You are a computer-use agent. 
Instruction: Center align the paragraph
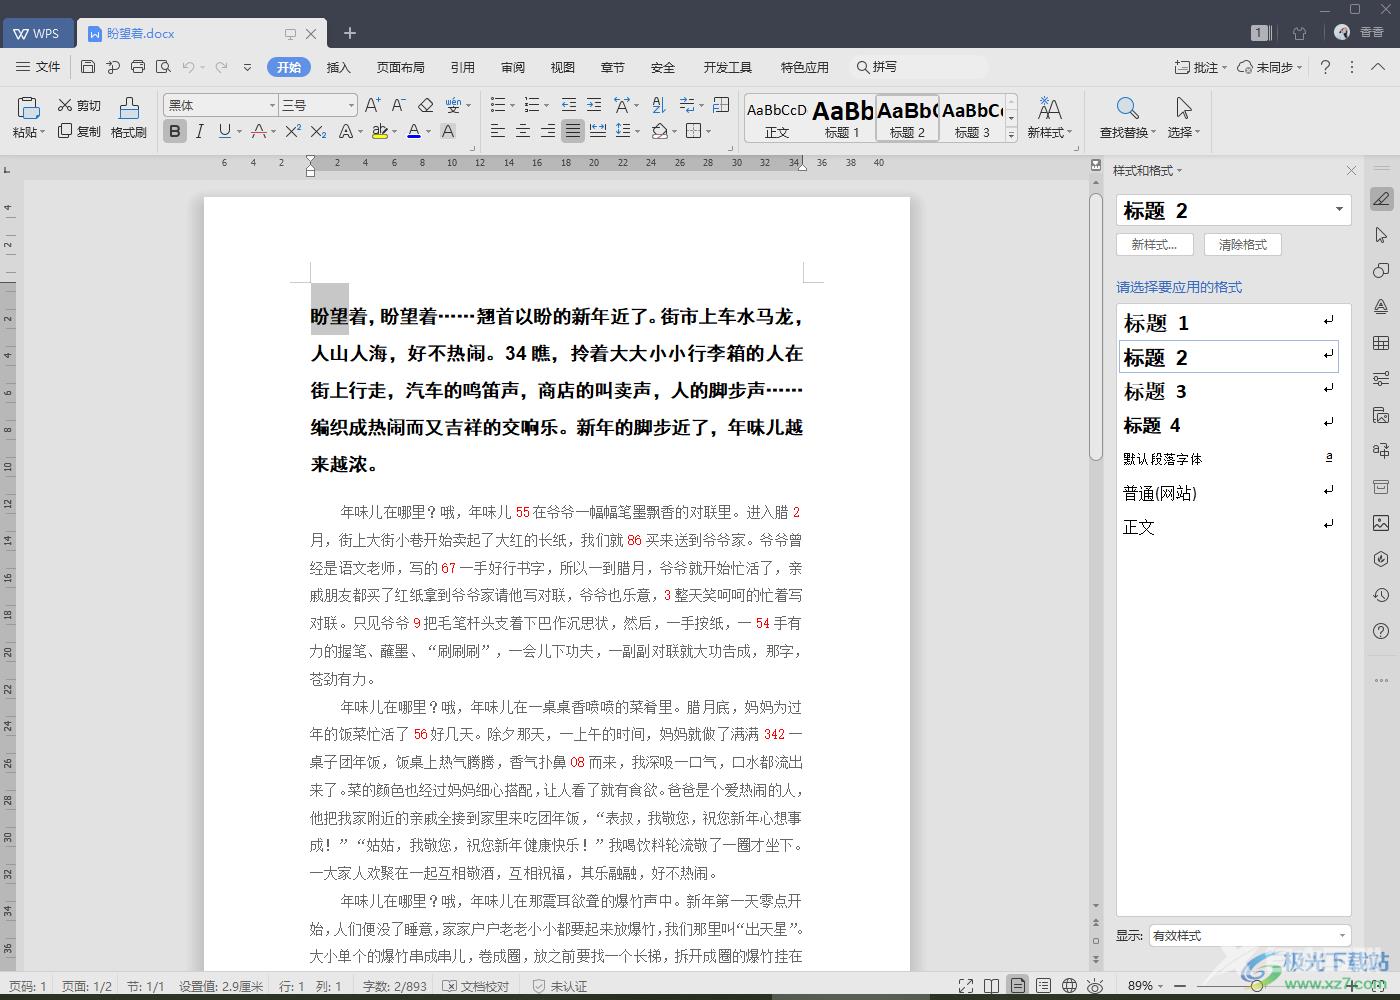click(x=523, y=131)
